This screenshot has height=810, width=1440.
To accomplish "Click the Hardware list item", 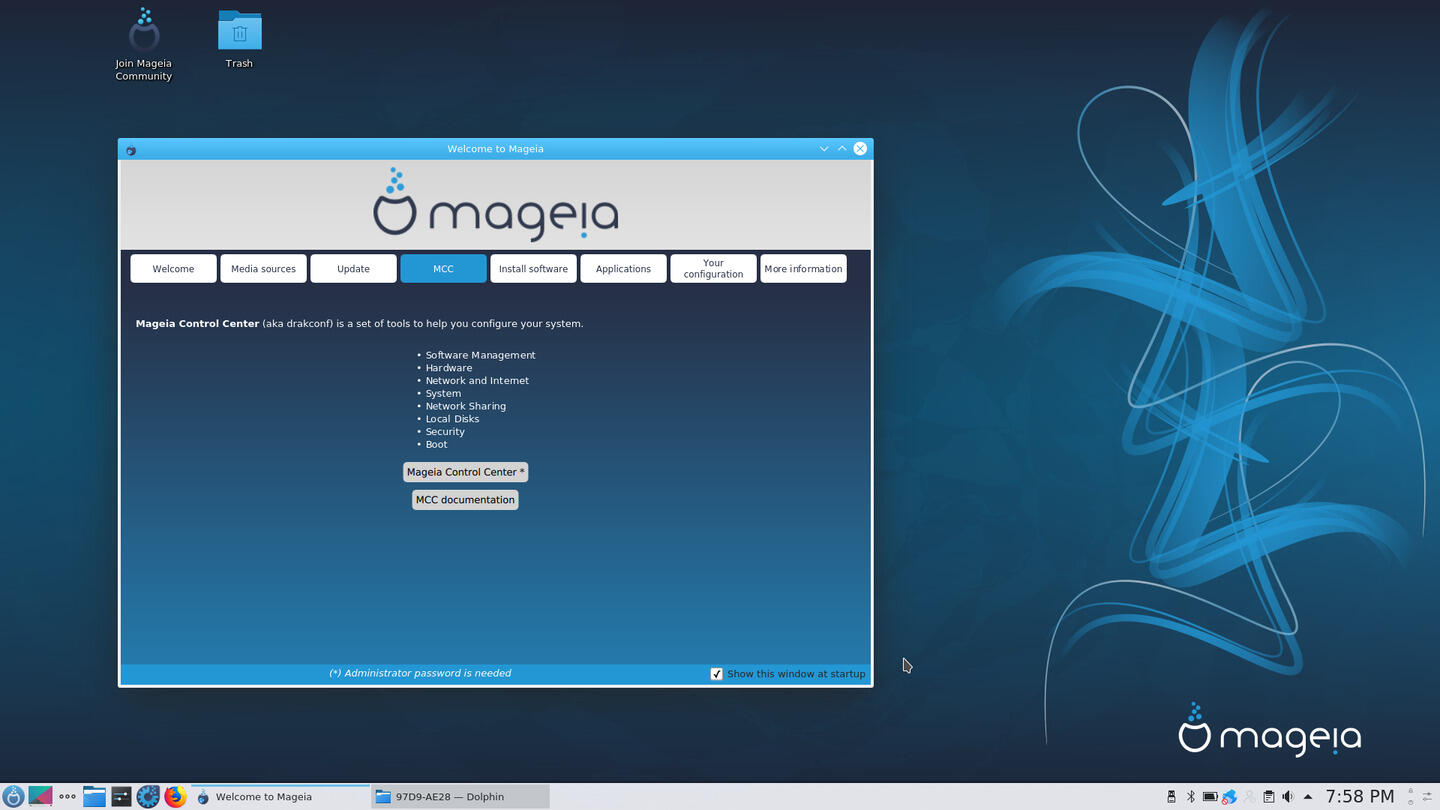I will coord(449,368).
